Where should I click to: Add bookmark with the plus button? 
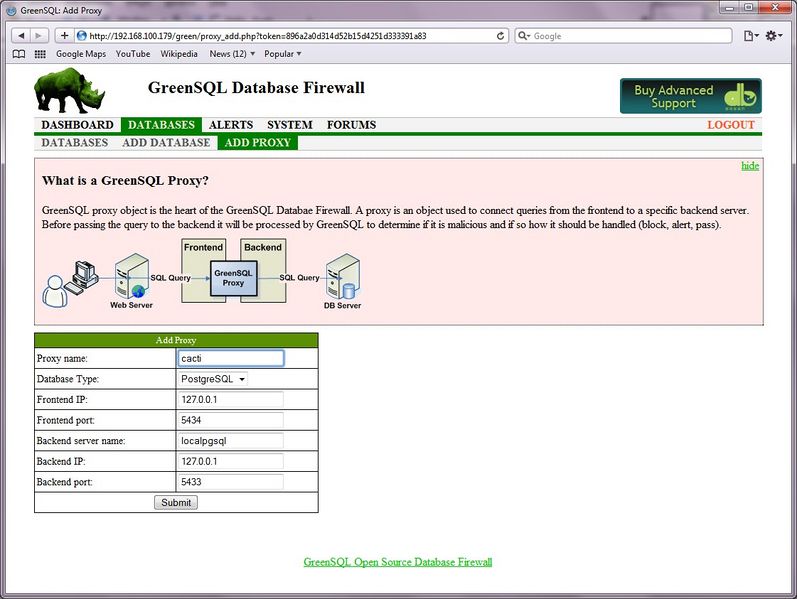[65, 36]
